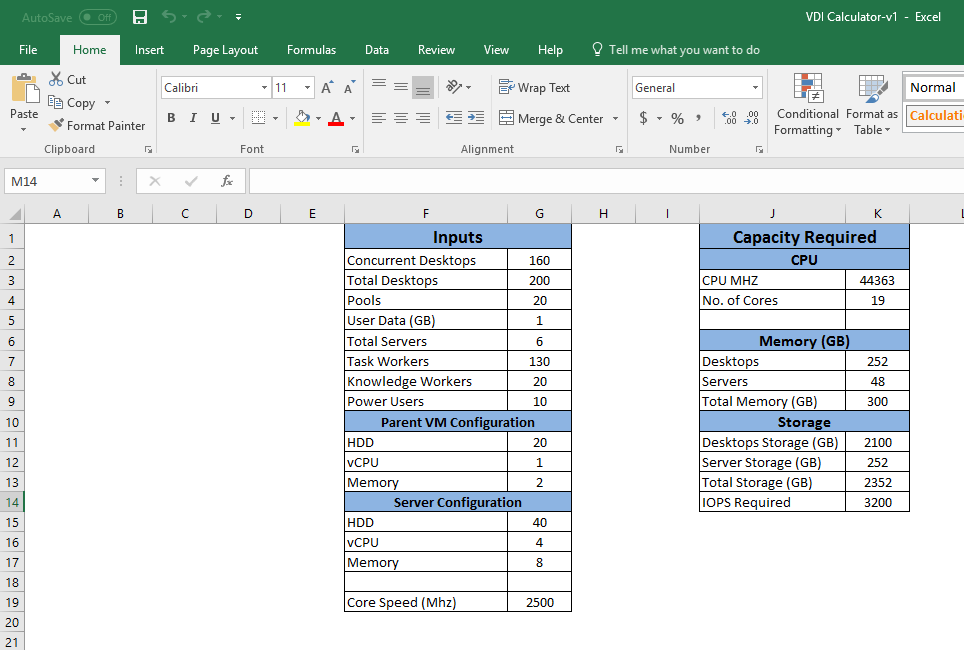
Task: Click the Save icon in Quick Access Toolbar
Action: click(139, 16)
